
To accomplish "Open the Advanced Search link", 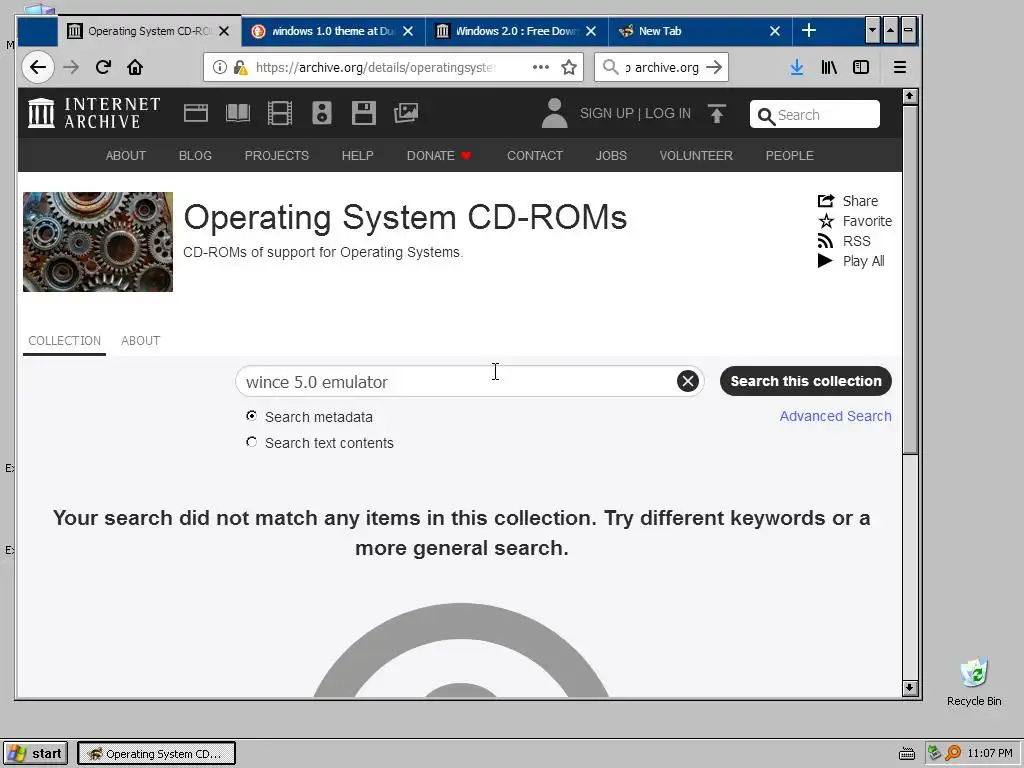I will [835, 416].
